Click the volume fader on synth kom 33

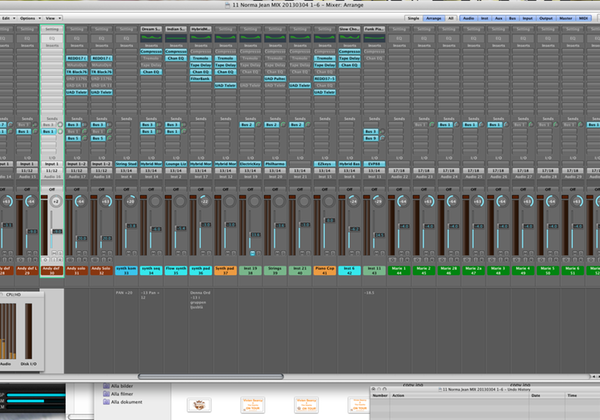click(131, 226)
